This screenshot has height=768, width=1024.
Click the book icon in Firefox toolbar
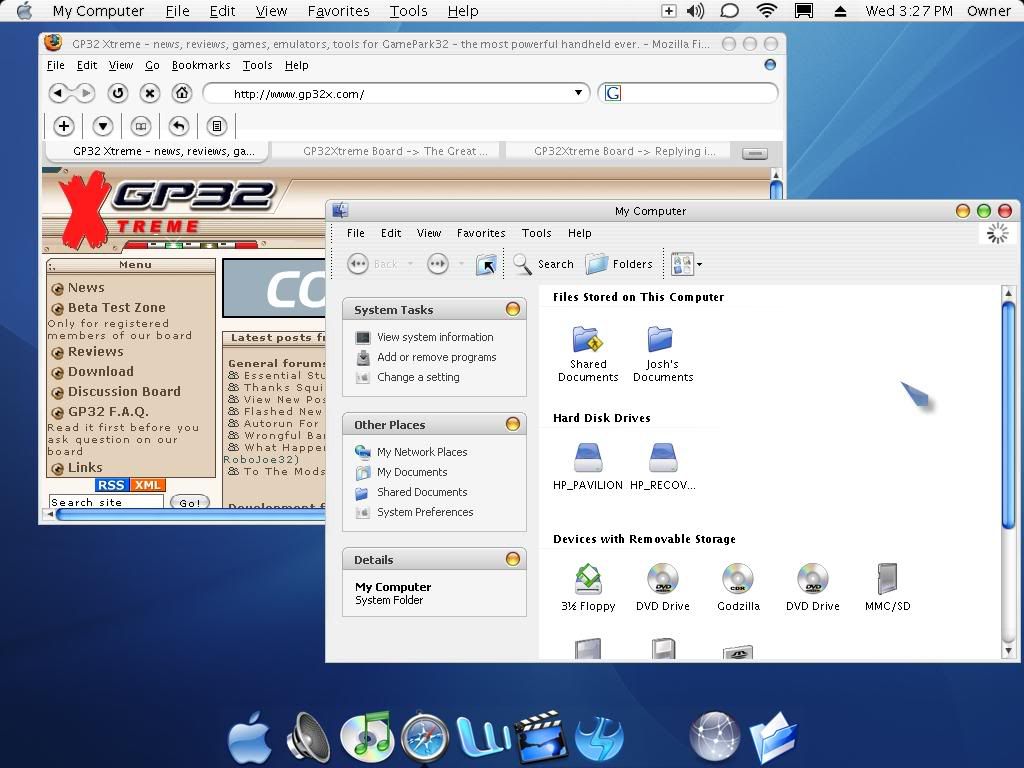tap(141, 126)
